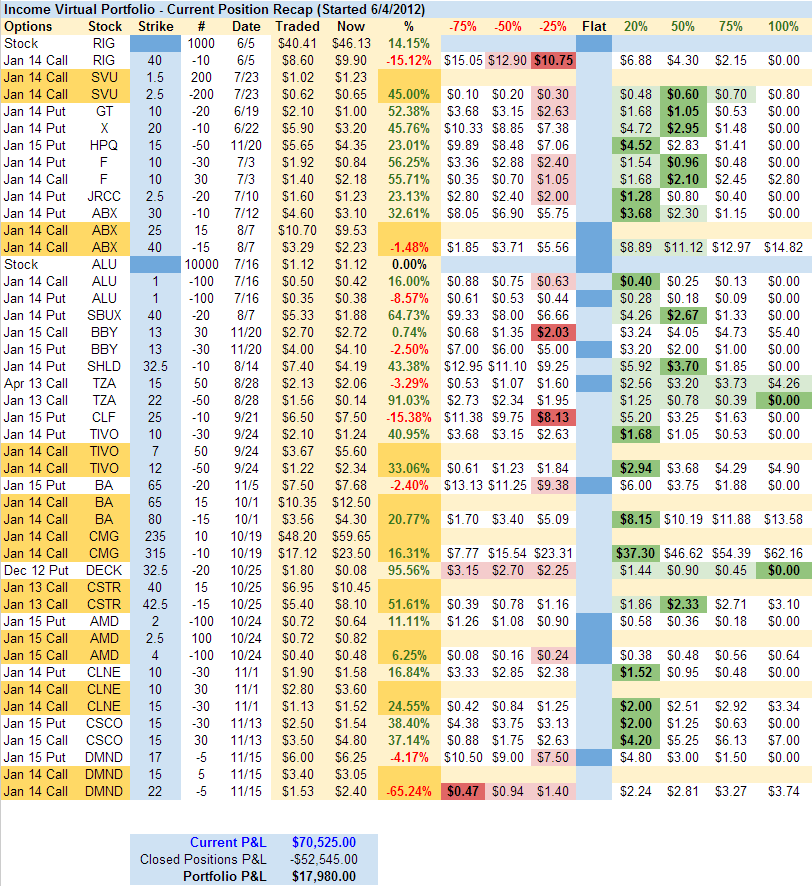
Task: Select the Current P&L value $70,525.00
Action: 324,843
